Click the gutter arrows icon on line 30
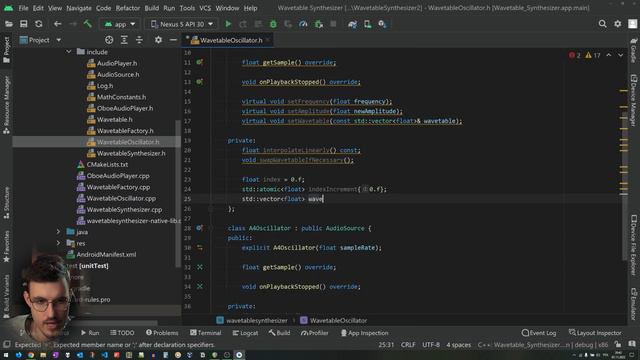The height and width of the screenshot is (360, 640). tap(200, 248)
